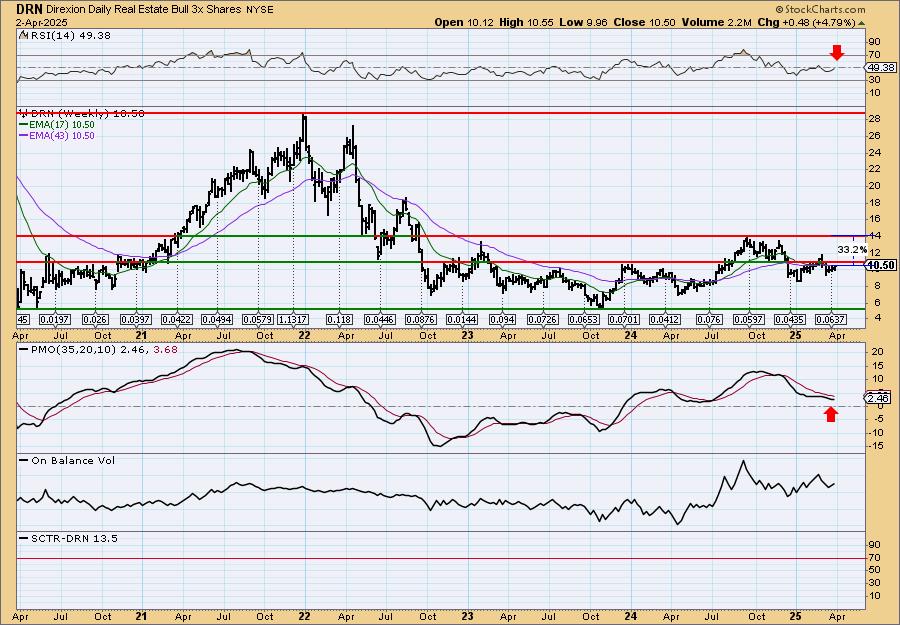Viewport: 900px width, 625px height.
Task: Click the purple EMA(43) 10.50 legend entry
Action: point(57,135)
